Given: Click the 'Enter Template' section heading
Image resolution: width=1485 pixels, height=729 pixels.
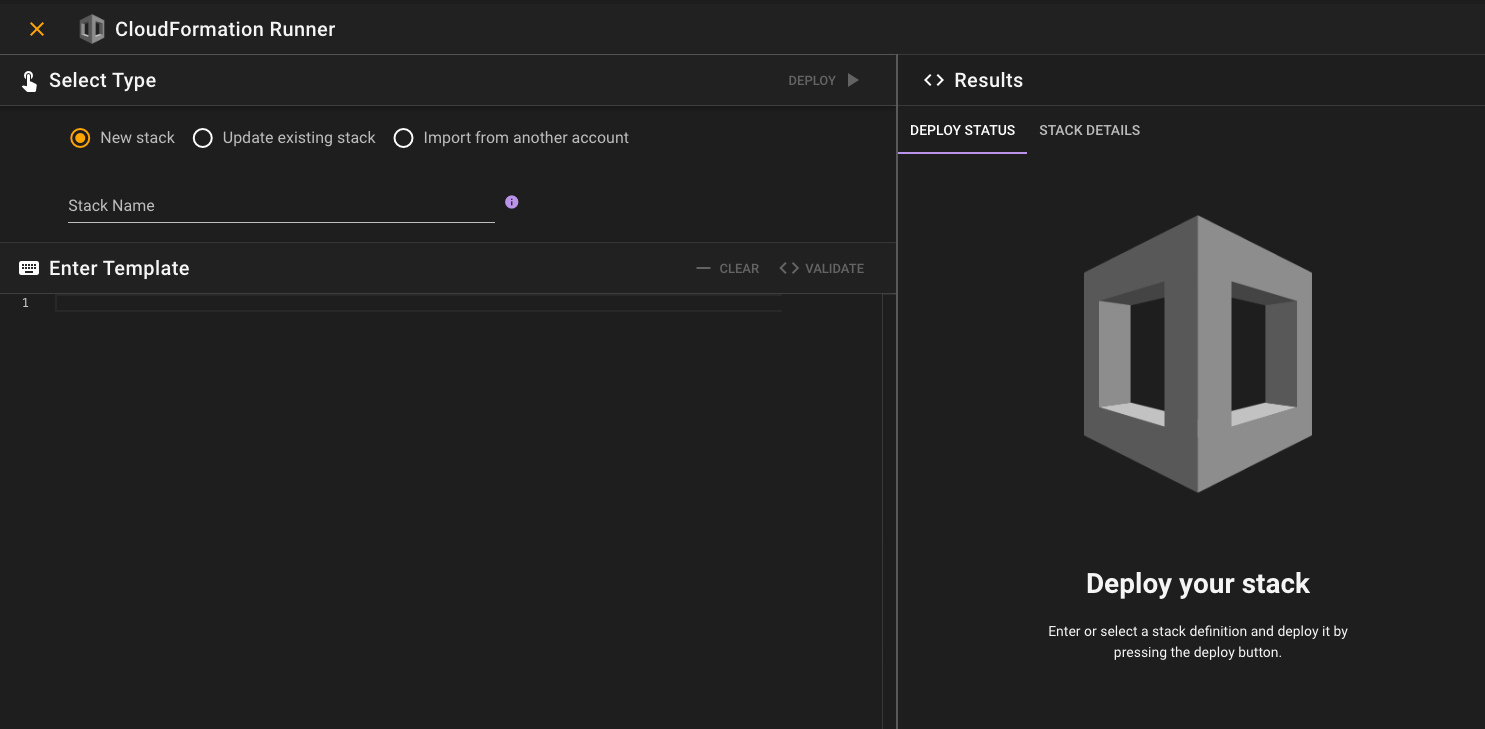Looking at the screenshot, I should (x=119, y=268).
